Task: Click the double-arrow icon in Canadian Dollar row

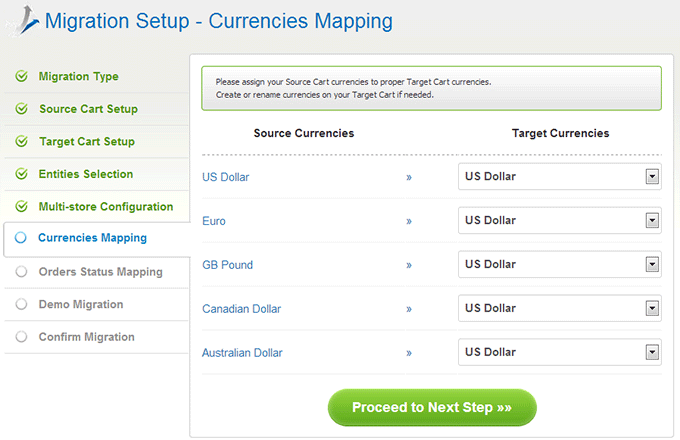Action: click(x=409, y=310)
